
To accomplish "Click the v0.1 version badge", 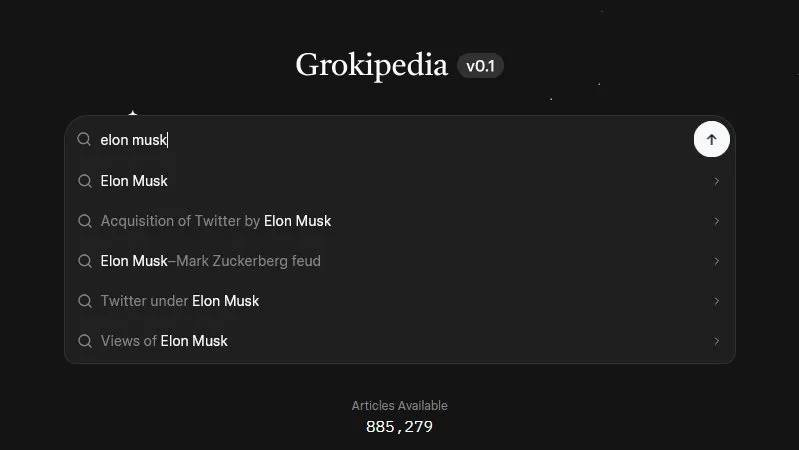I will click(480, 66).
